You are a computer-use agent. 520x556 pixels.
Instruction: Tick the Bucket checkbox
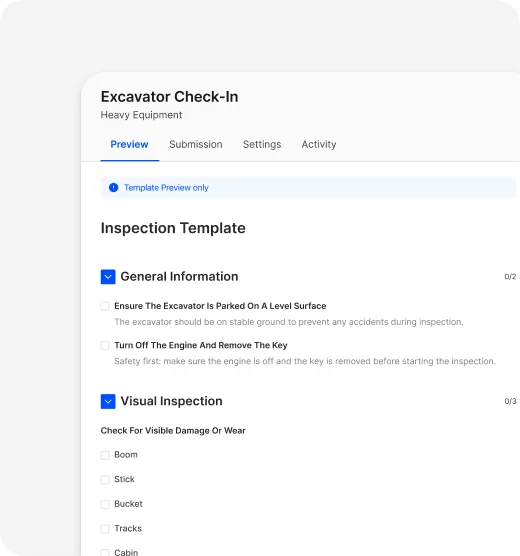click(105, 504)
